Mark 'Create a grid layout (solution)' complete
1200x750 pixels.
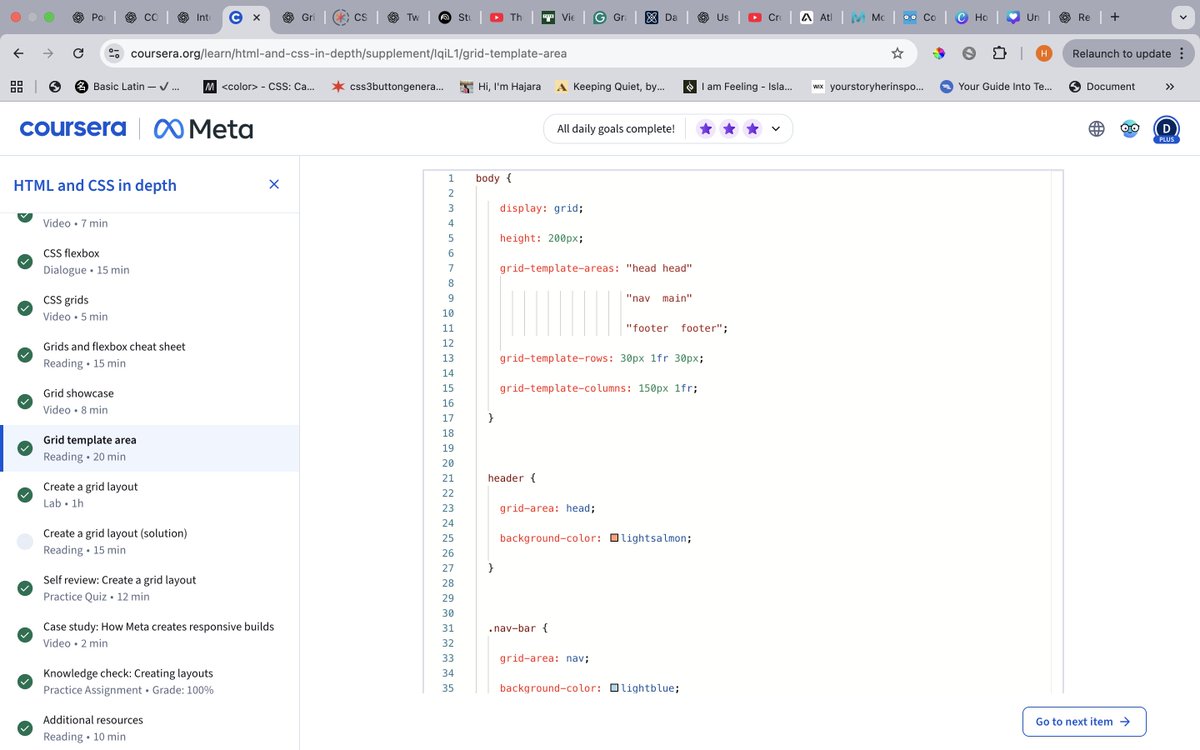[24, 541]
